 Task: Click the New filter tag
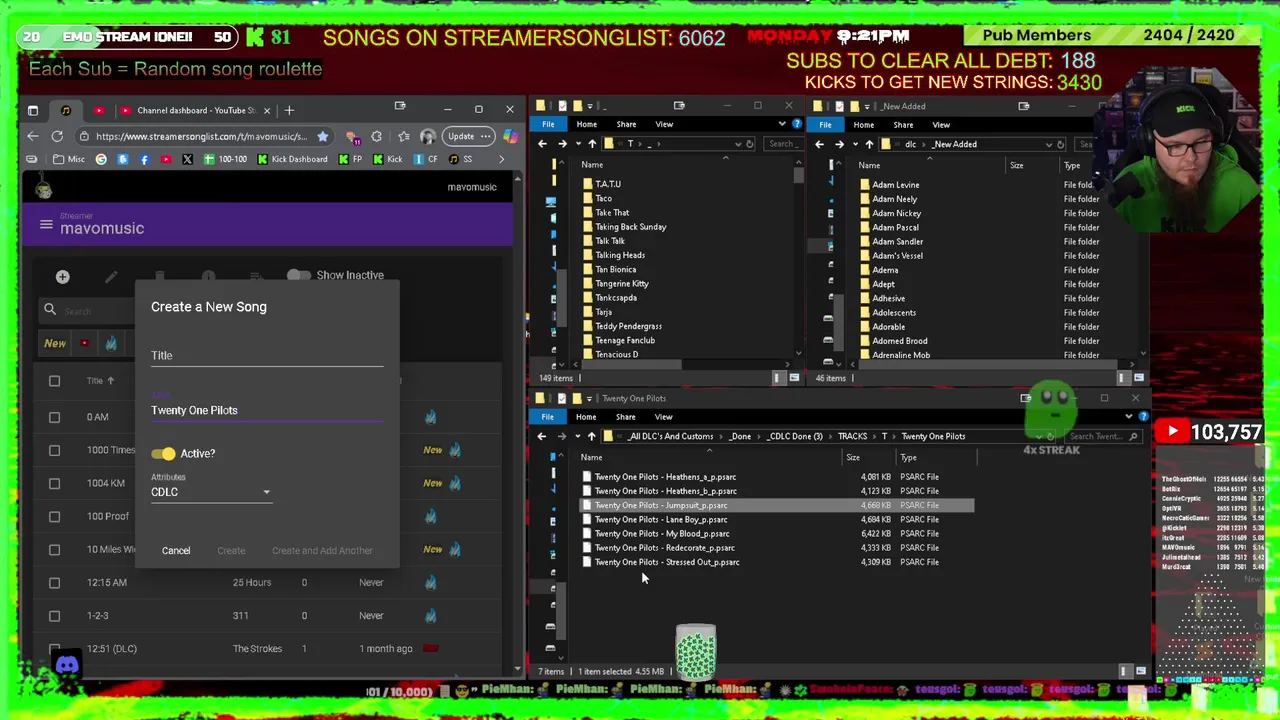(x=55, y=343)
